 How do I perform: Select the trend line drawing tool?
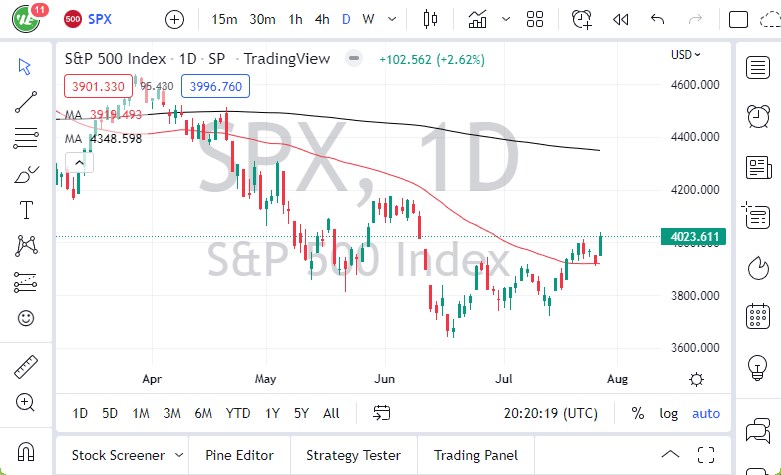27,102
